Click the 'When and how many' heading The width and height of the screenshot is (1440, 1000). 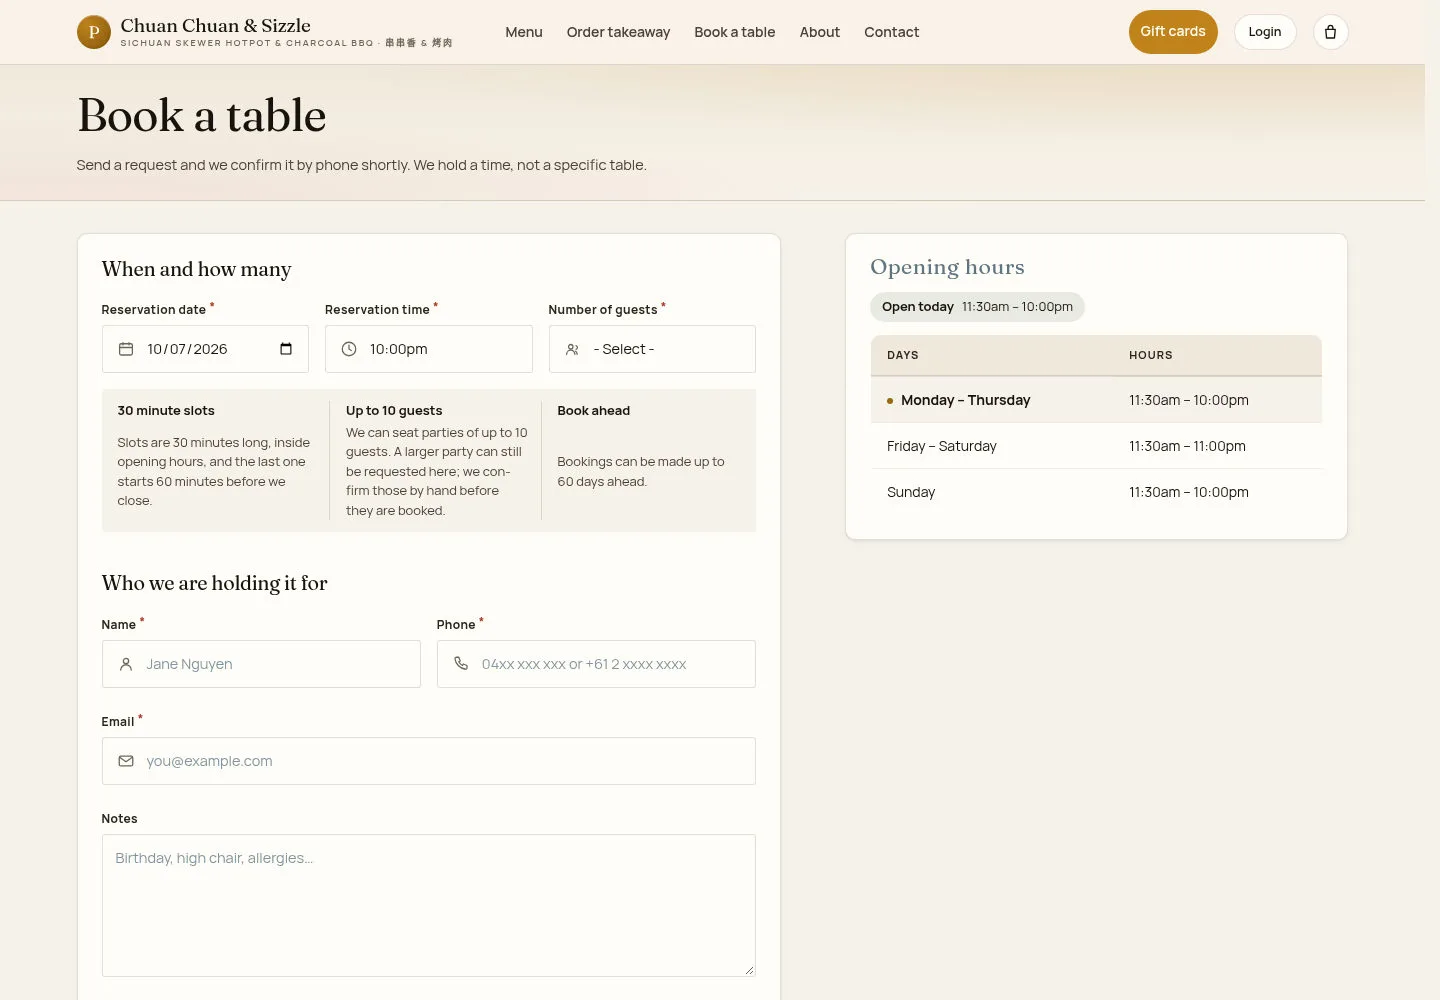point(197,269)
